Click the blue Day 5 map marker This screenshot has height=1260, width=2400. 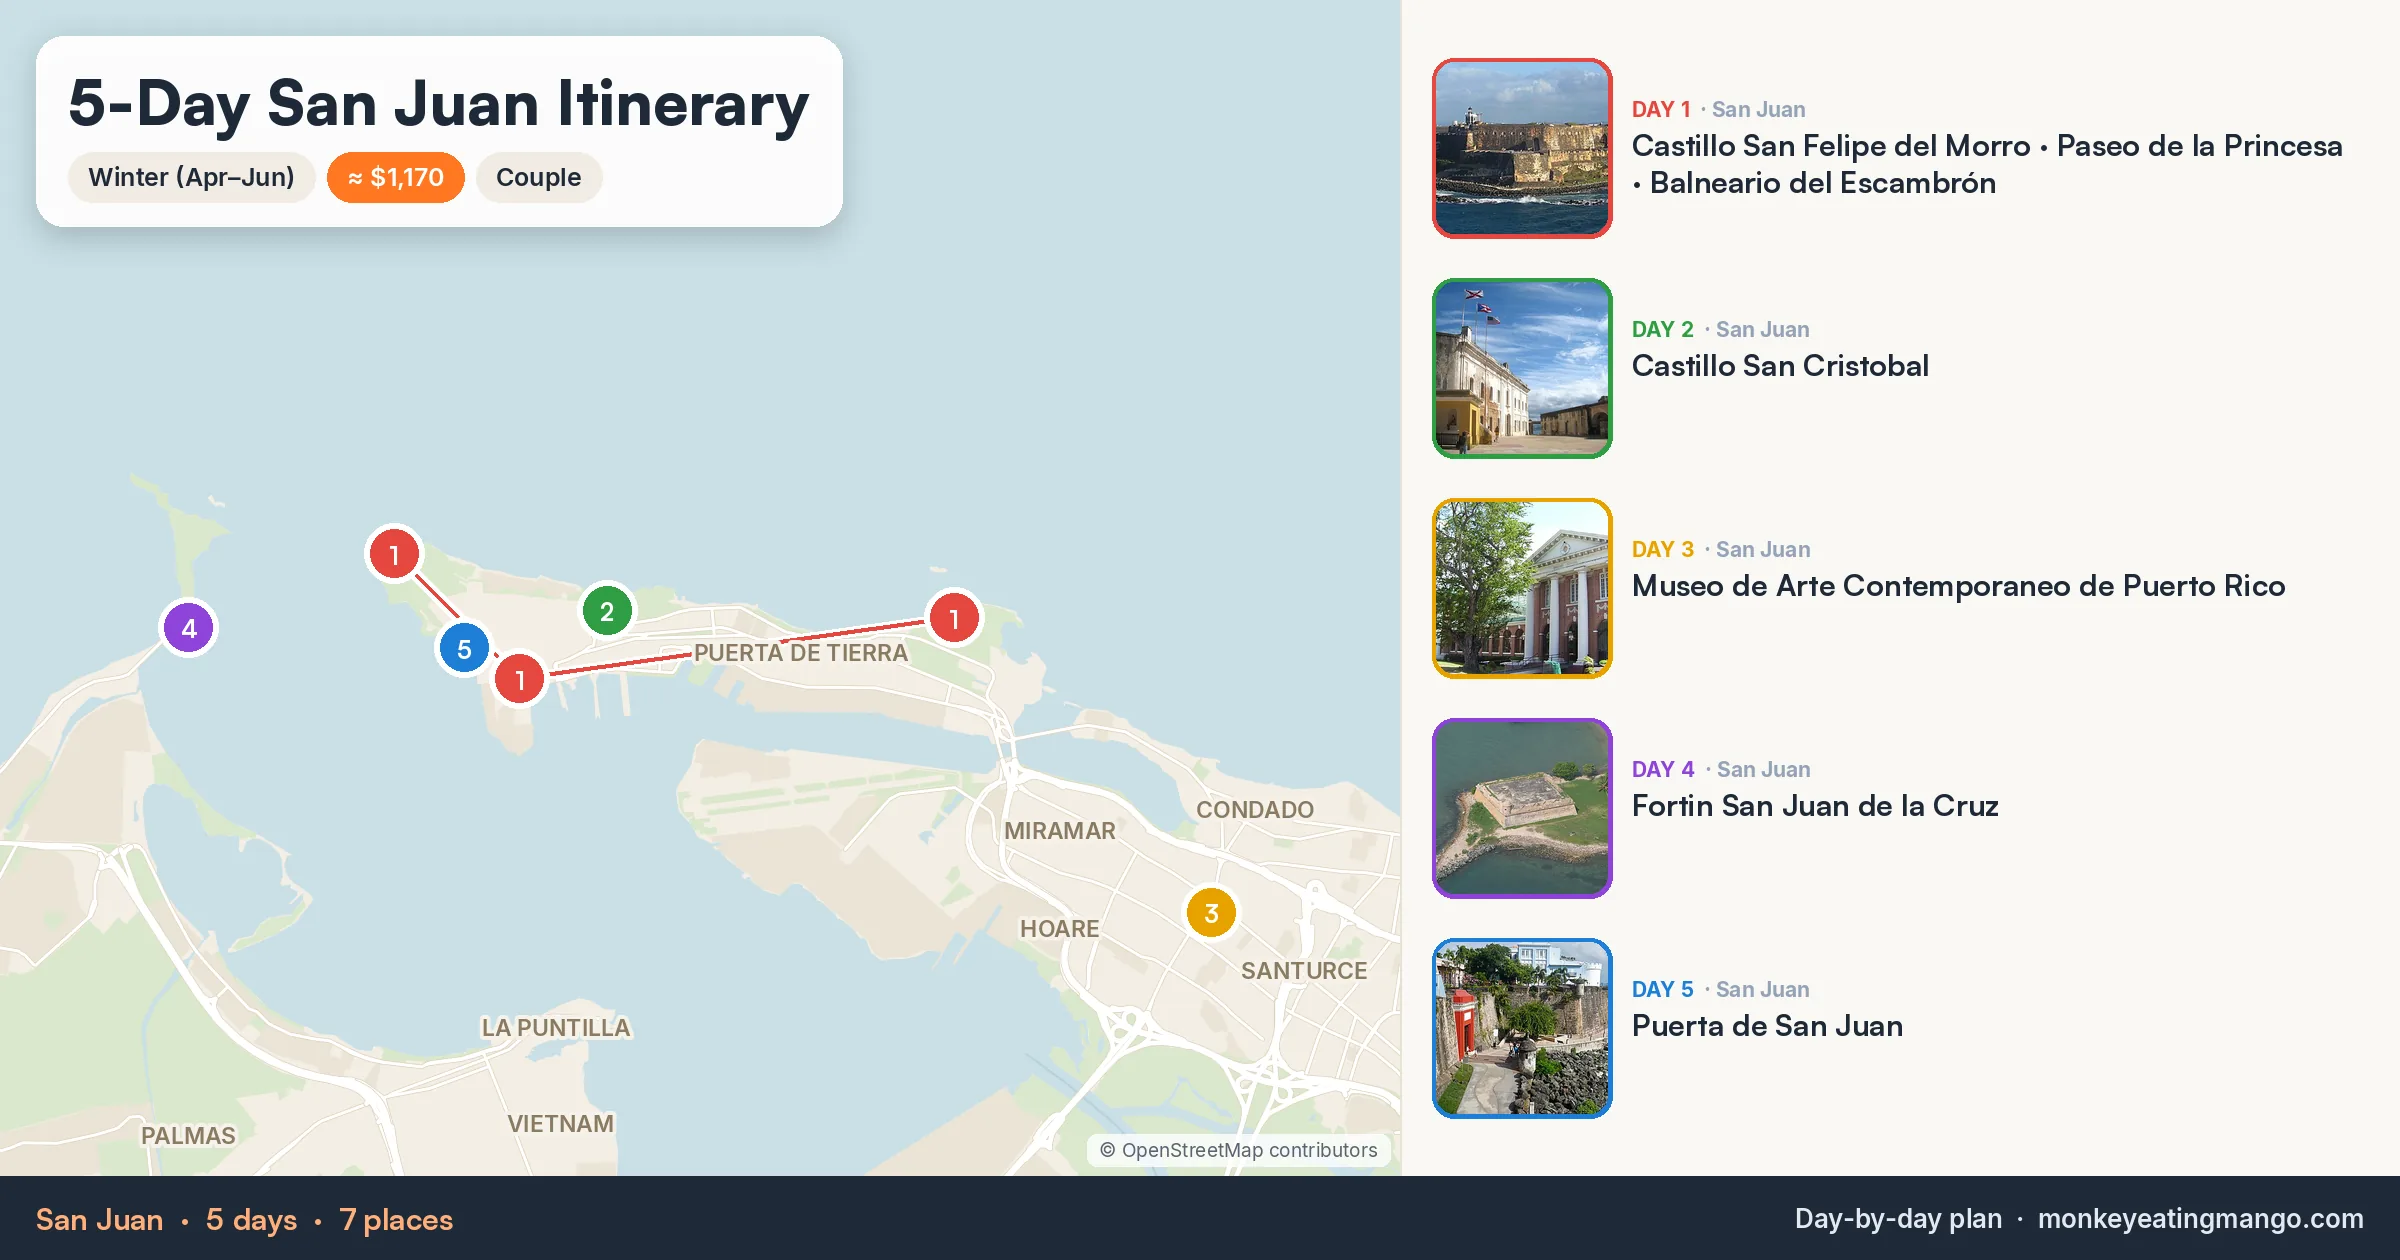coord(464,648)
